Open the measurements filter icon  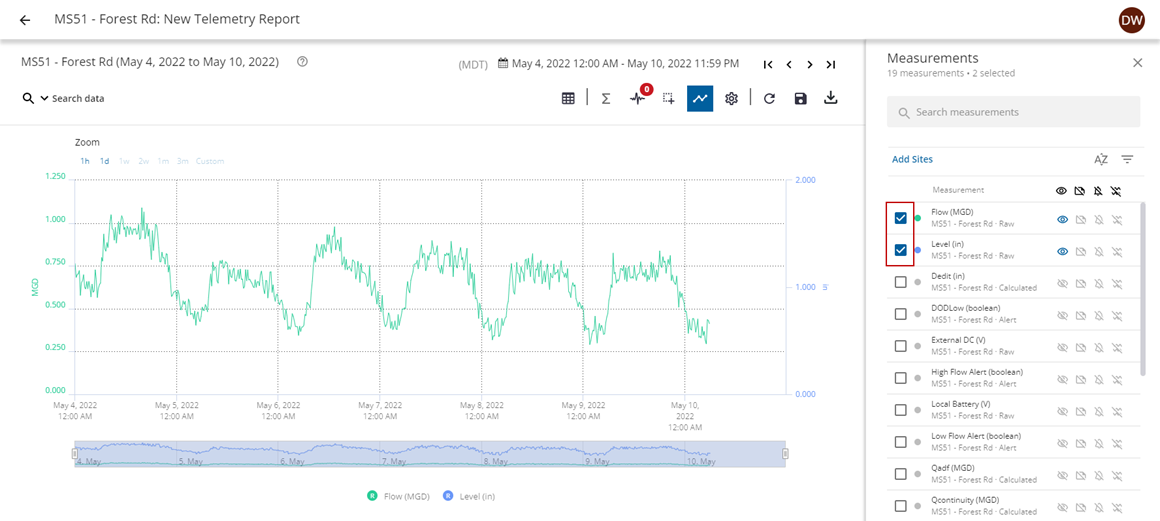1127,159
